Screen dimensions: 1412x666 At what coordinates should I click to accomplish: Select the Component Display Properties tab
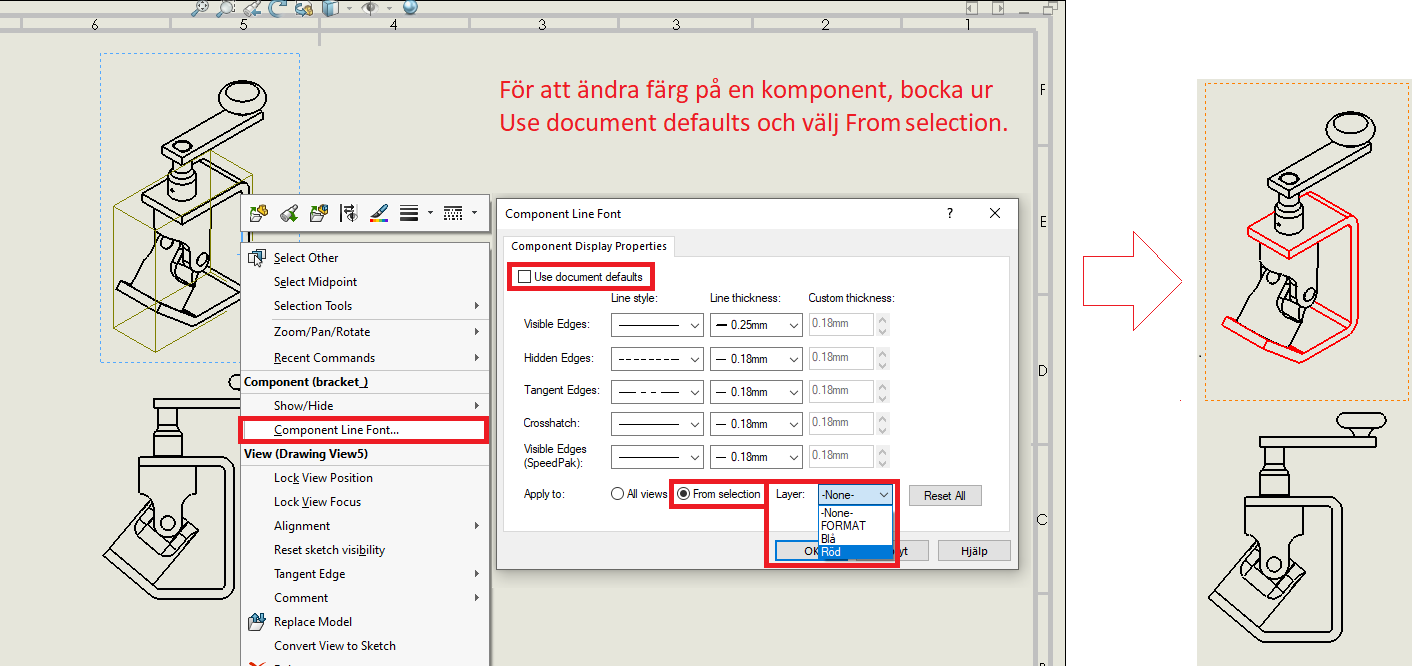tap(589, 246)
